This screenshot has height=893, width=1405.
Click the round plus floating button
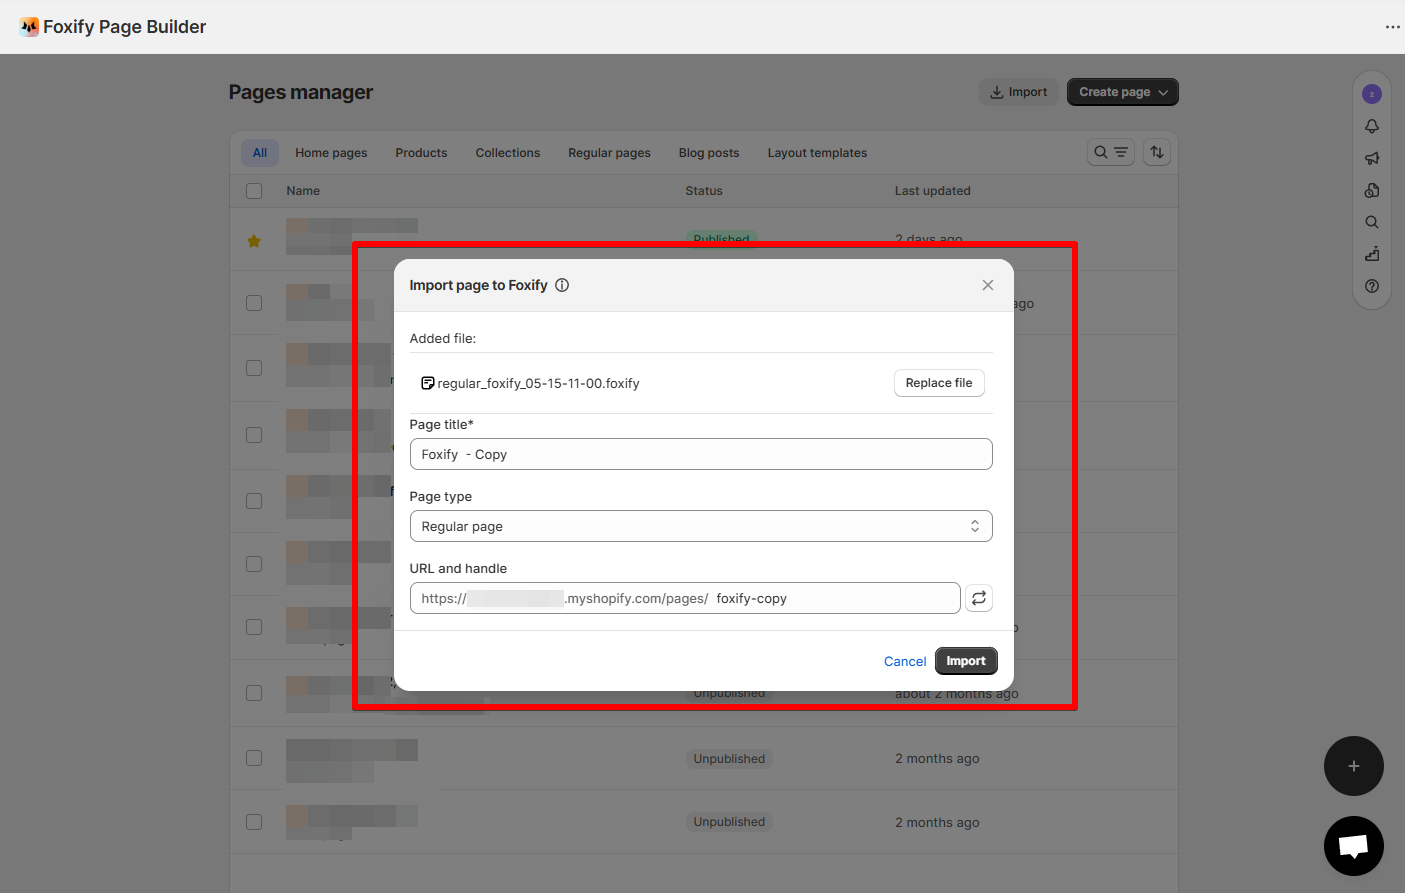pyautogui.click(x=1354, y=766)
